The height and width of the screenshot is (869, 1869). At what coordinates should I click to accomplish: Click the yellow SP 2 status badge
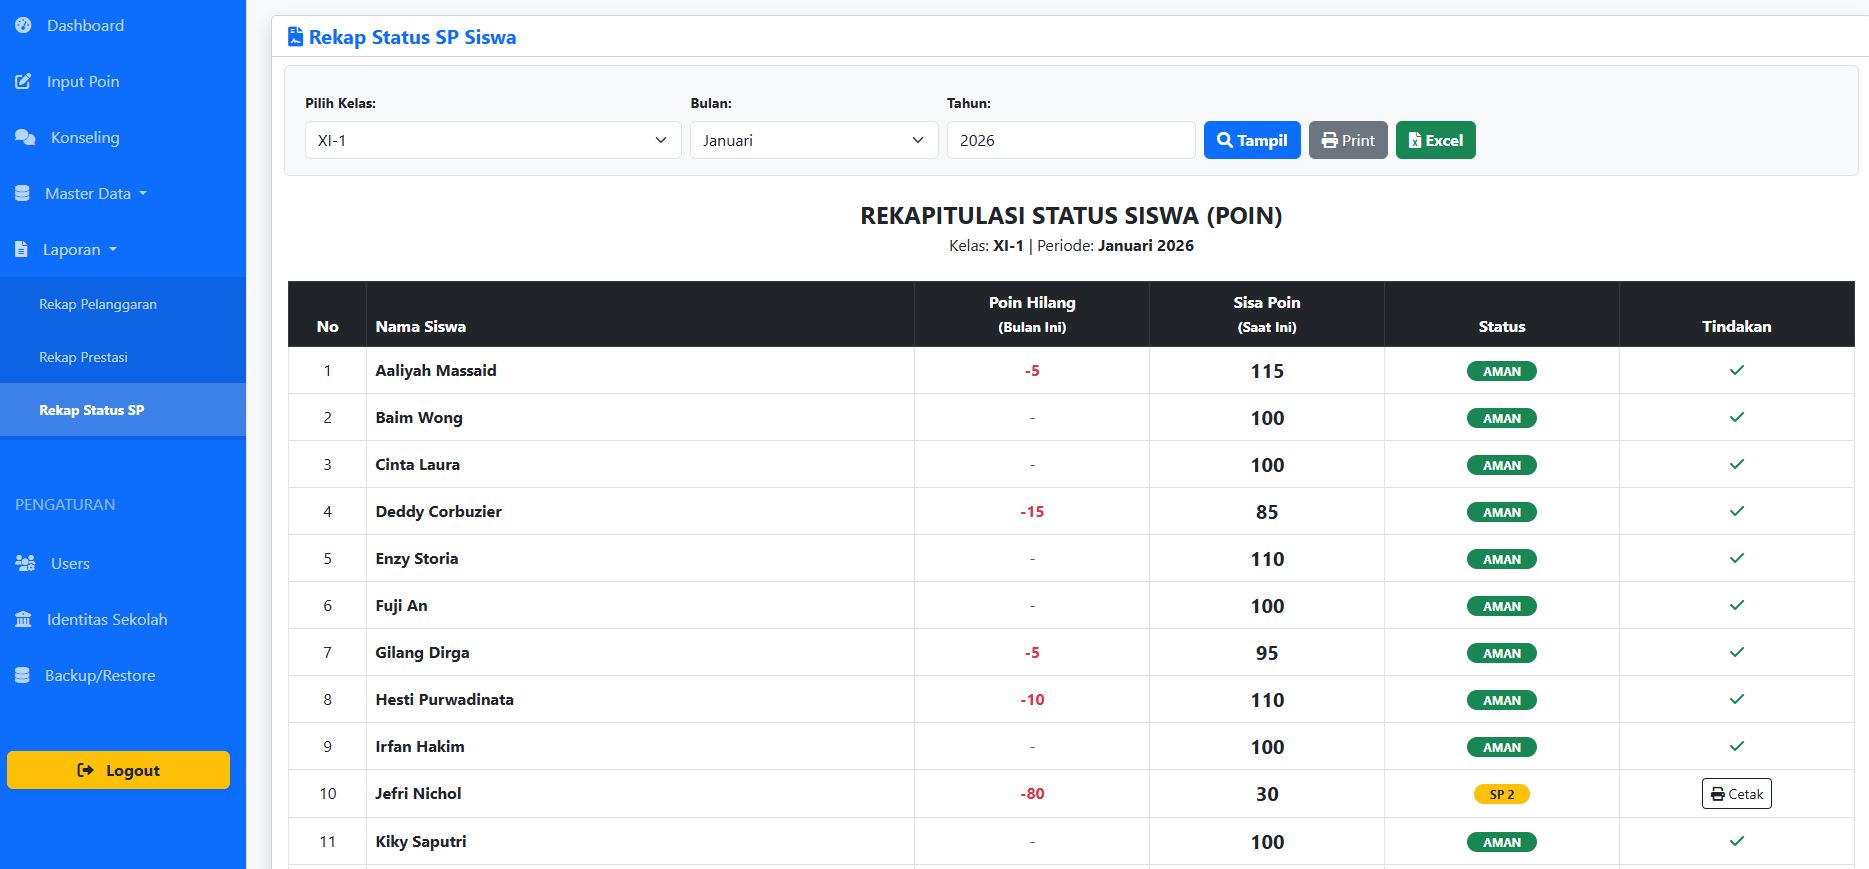pos(1501,794)
